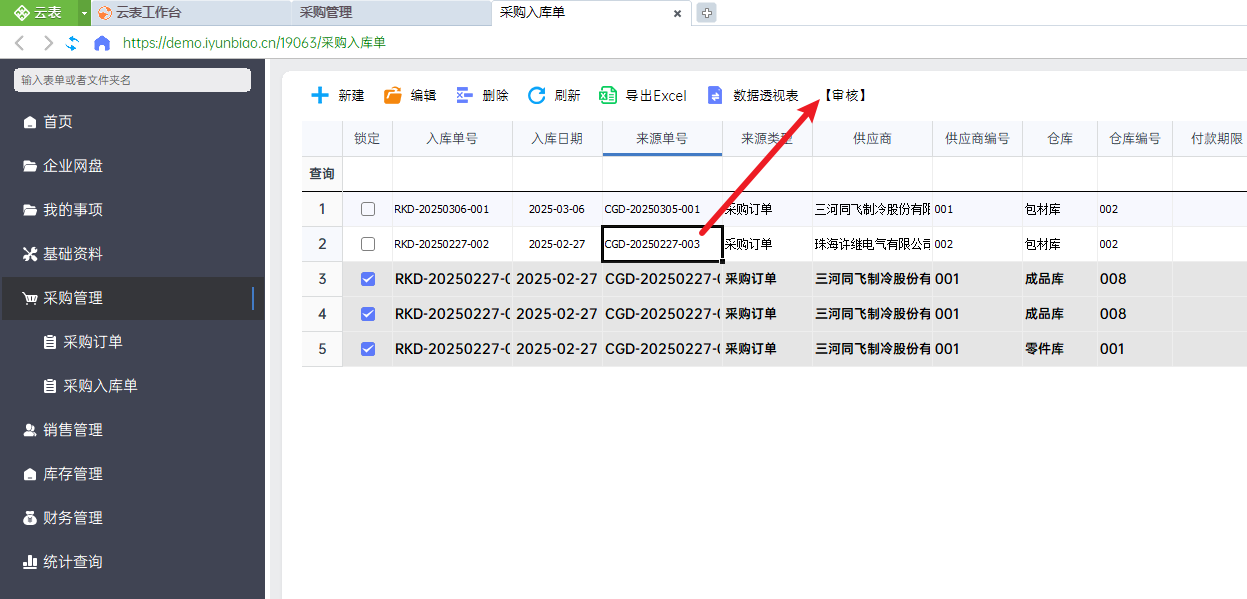Click 来源单号 column header

[662, 139]
